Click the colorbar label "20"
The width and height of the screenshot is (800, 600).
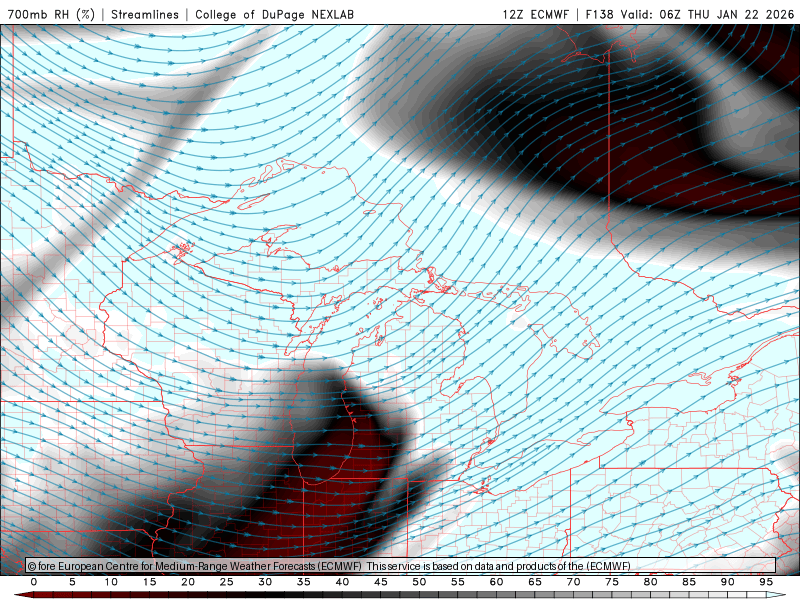[188, 582]
